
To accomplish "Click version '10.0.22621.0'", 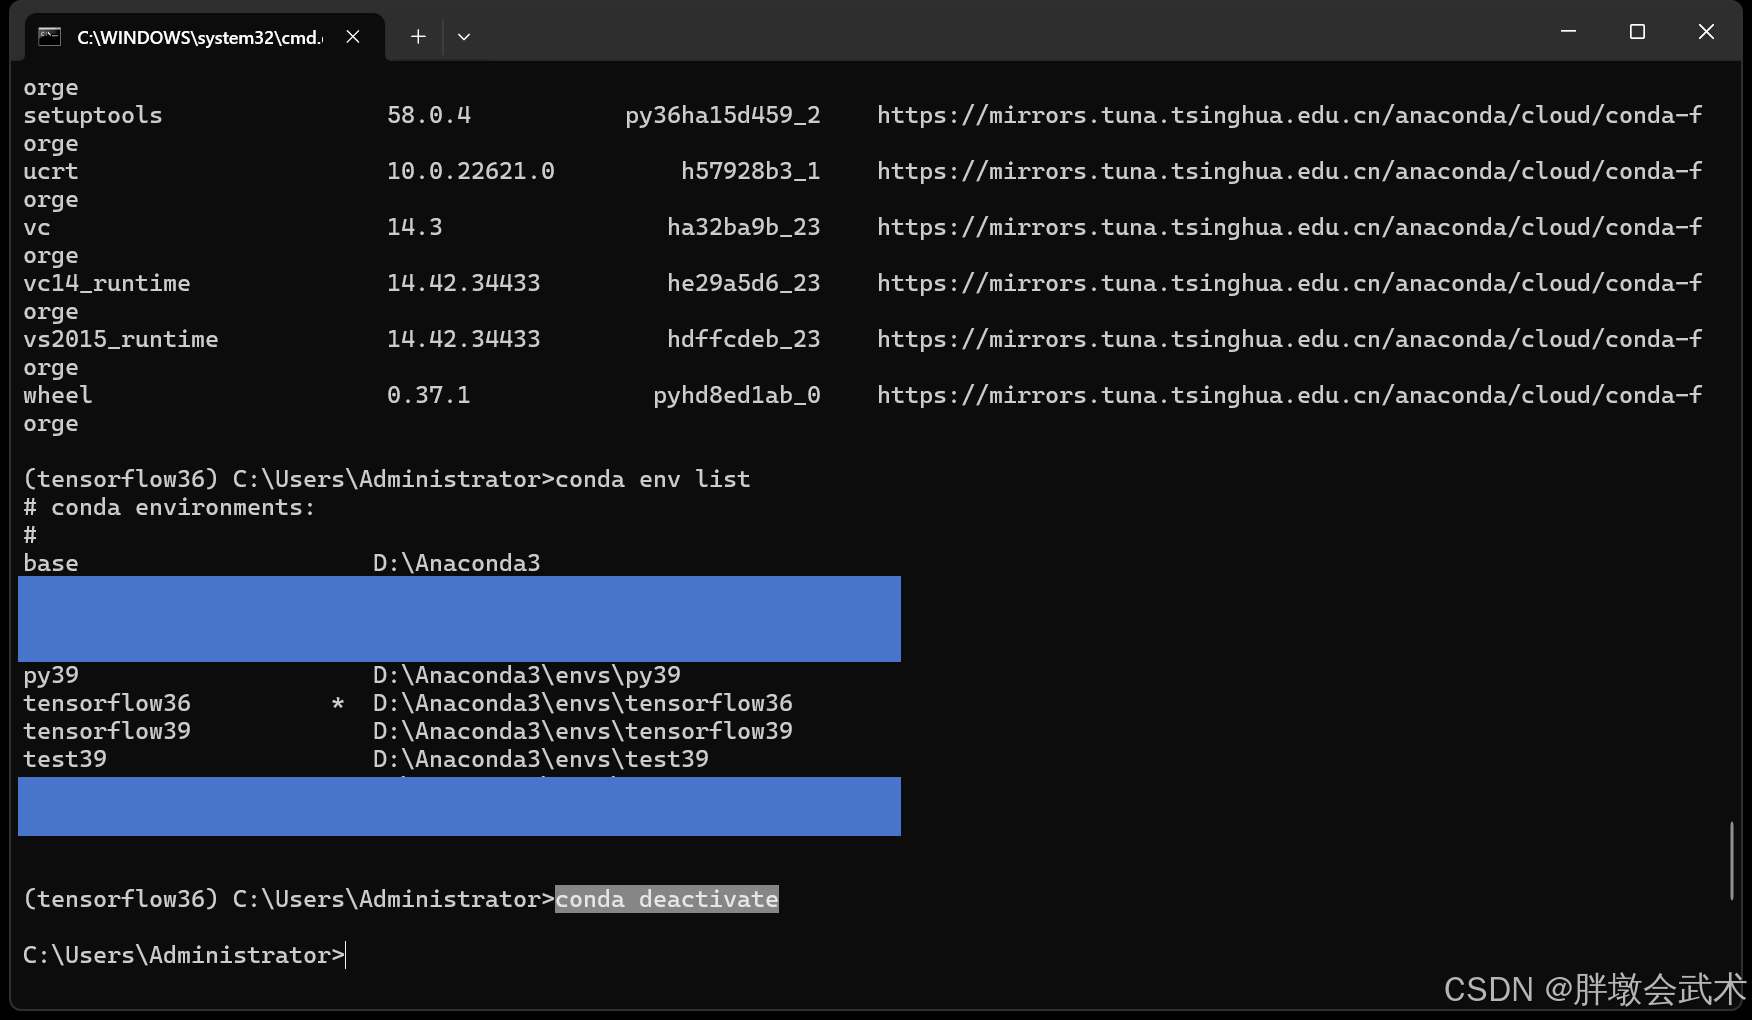I will (x=471, y=171).
